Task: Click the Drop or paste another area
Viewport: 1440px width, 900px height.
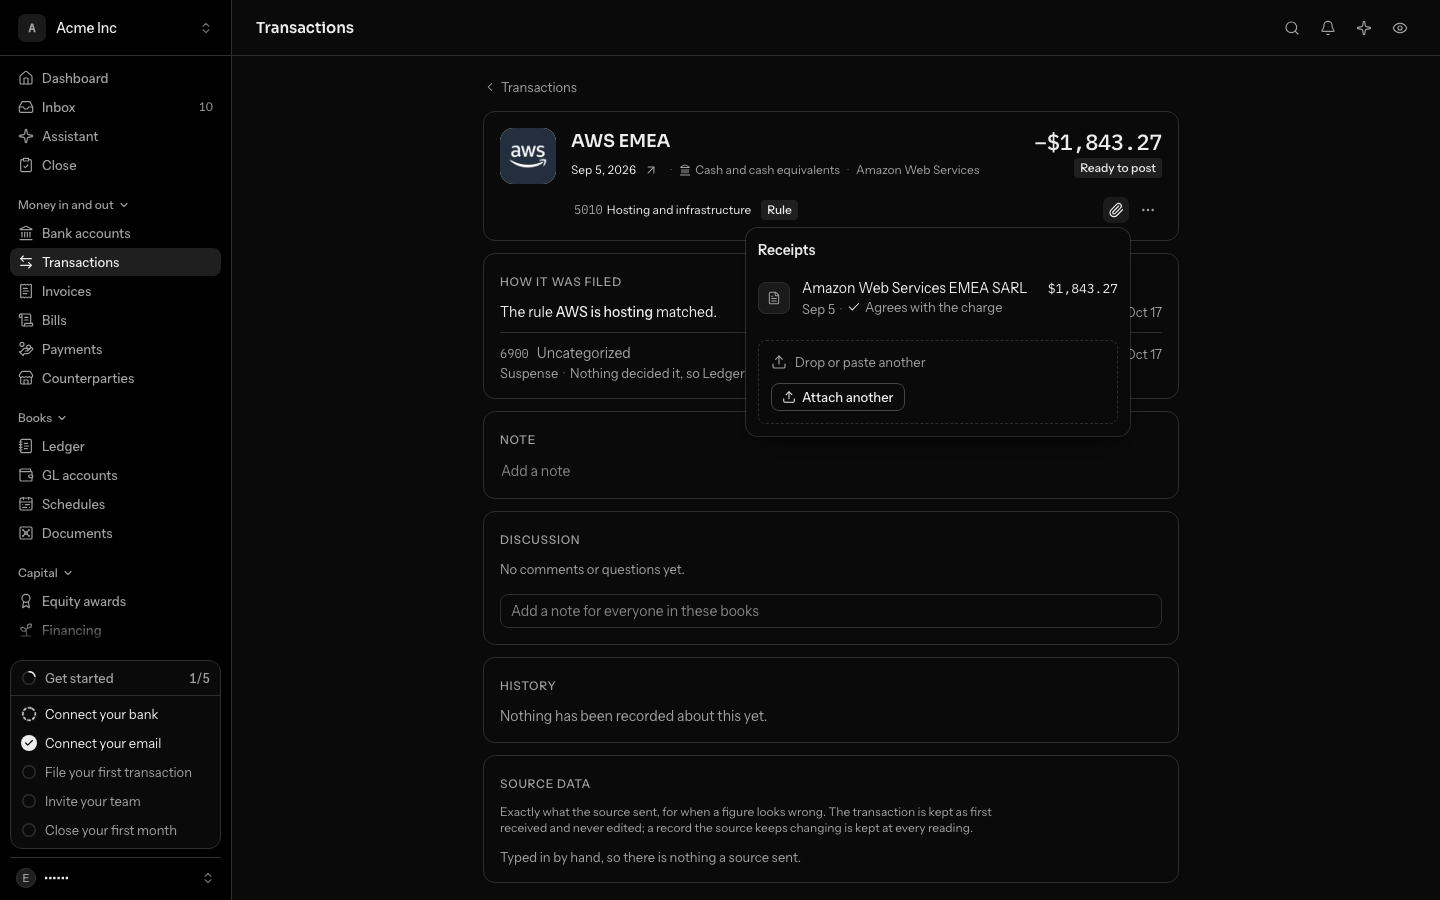Action: [938, 382]
